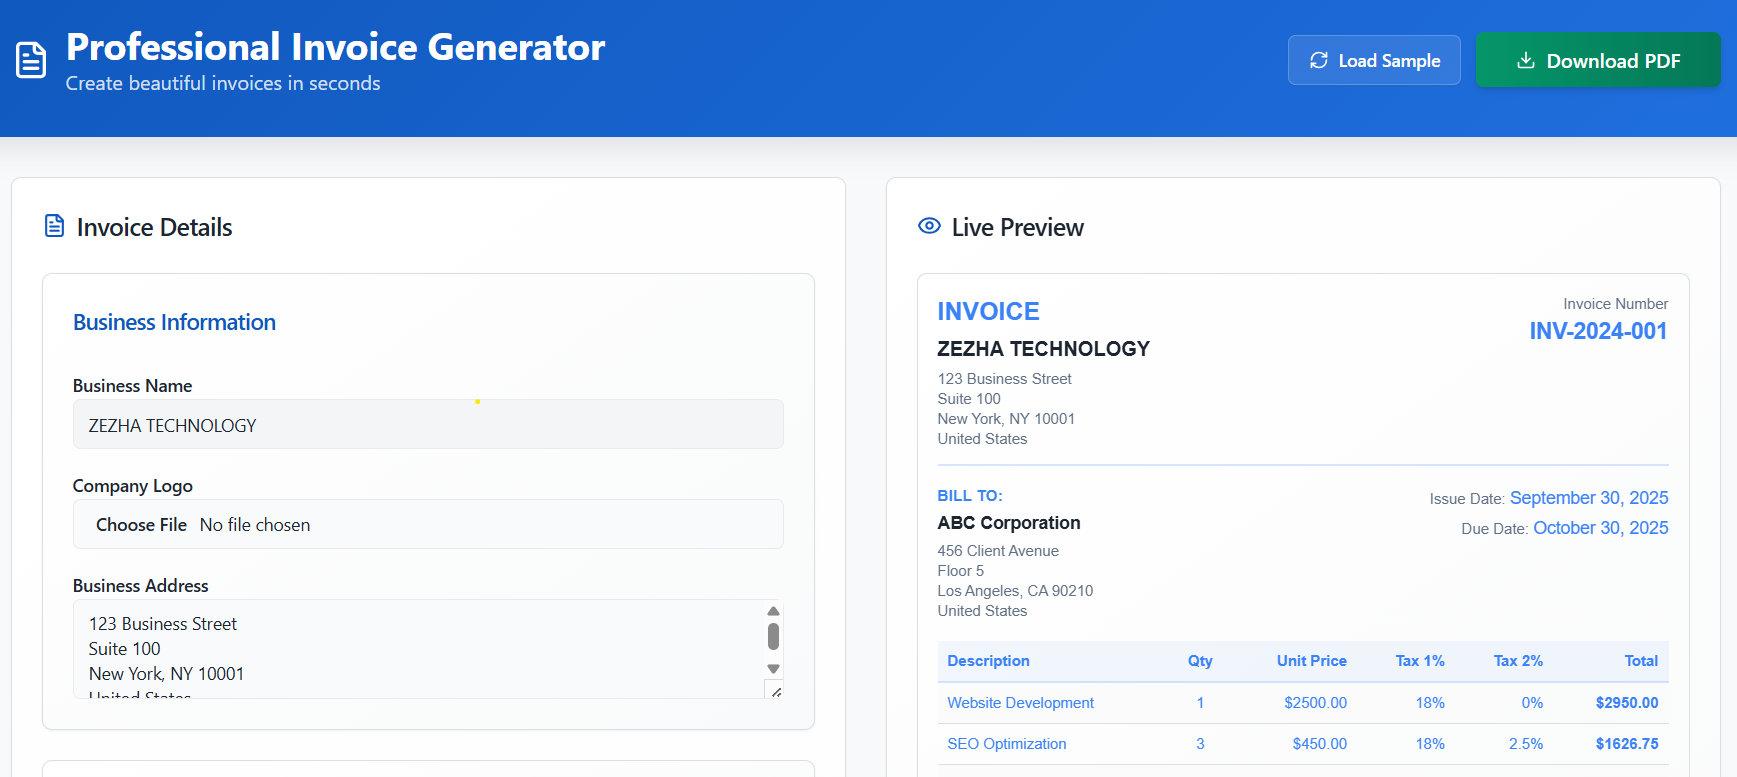The height and width of the screenshot is (777, 1737).
Task: Choose a file for Company Logo
Action: [141, 525]
